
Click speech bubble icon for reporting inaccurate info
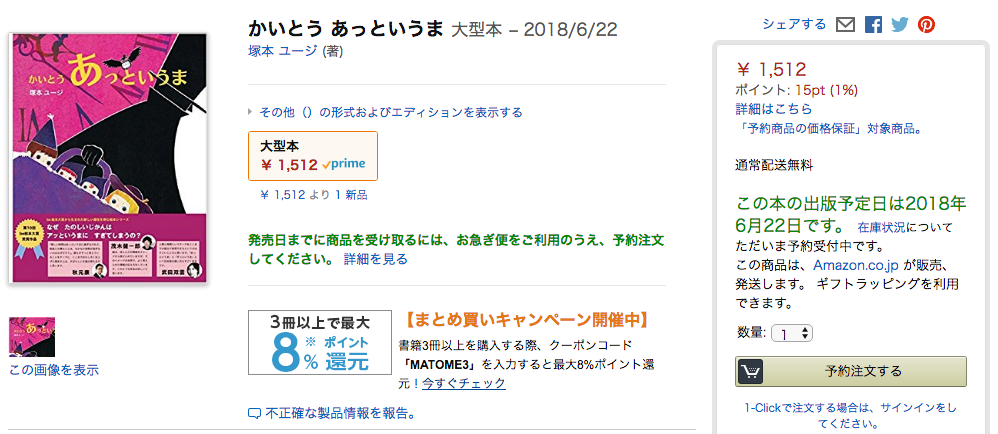[255, 413]
